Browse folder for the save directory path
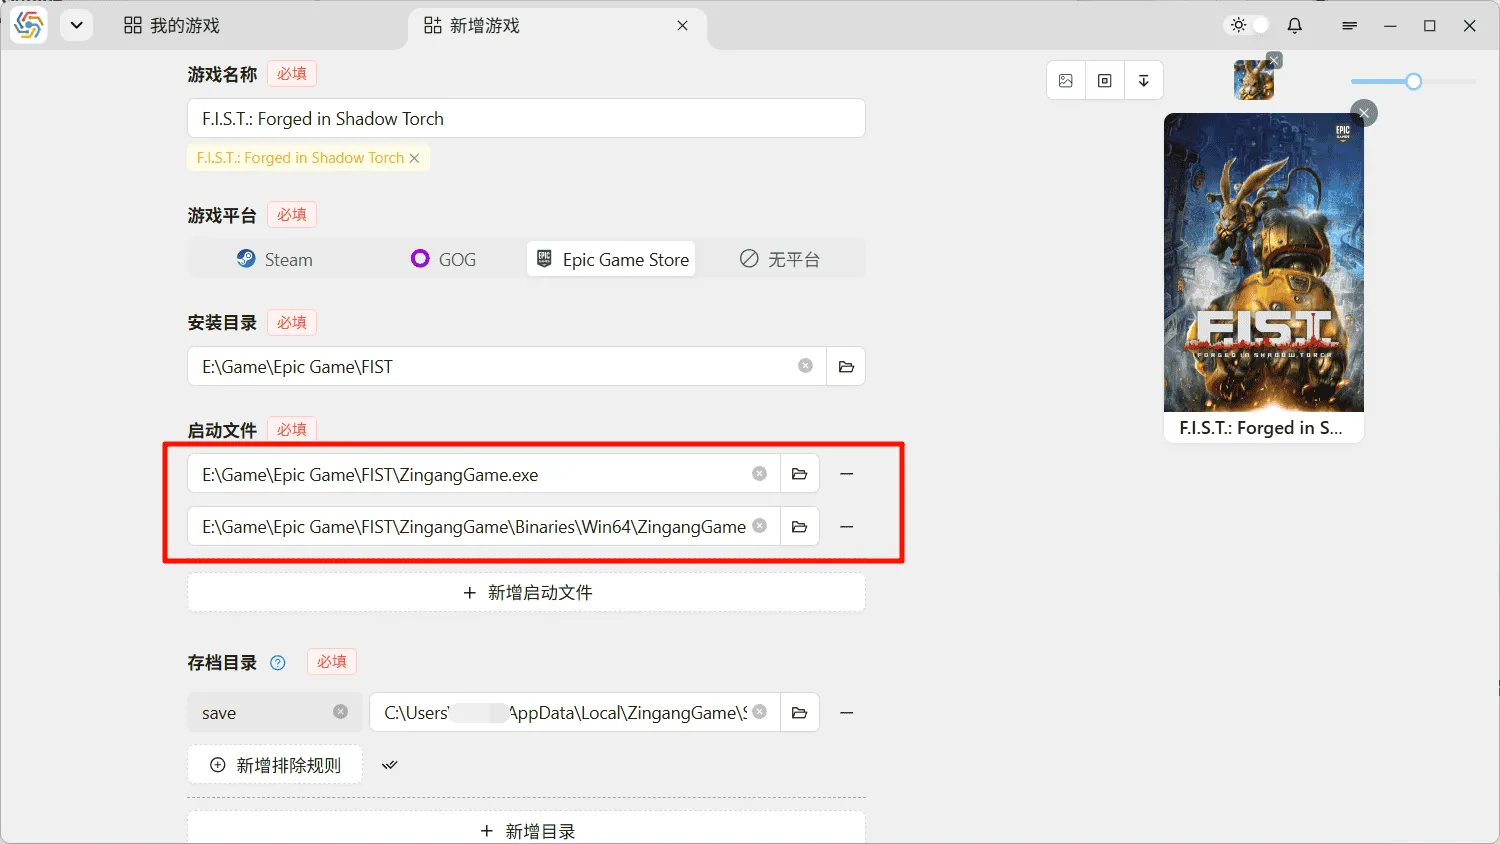Screen dimensions: 1500x844 coord(799,713)
